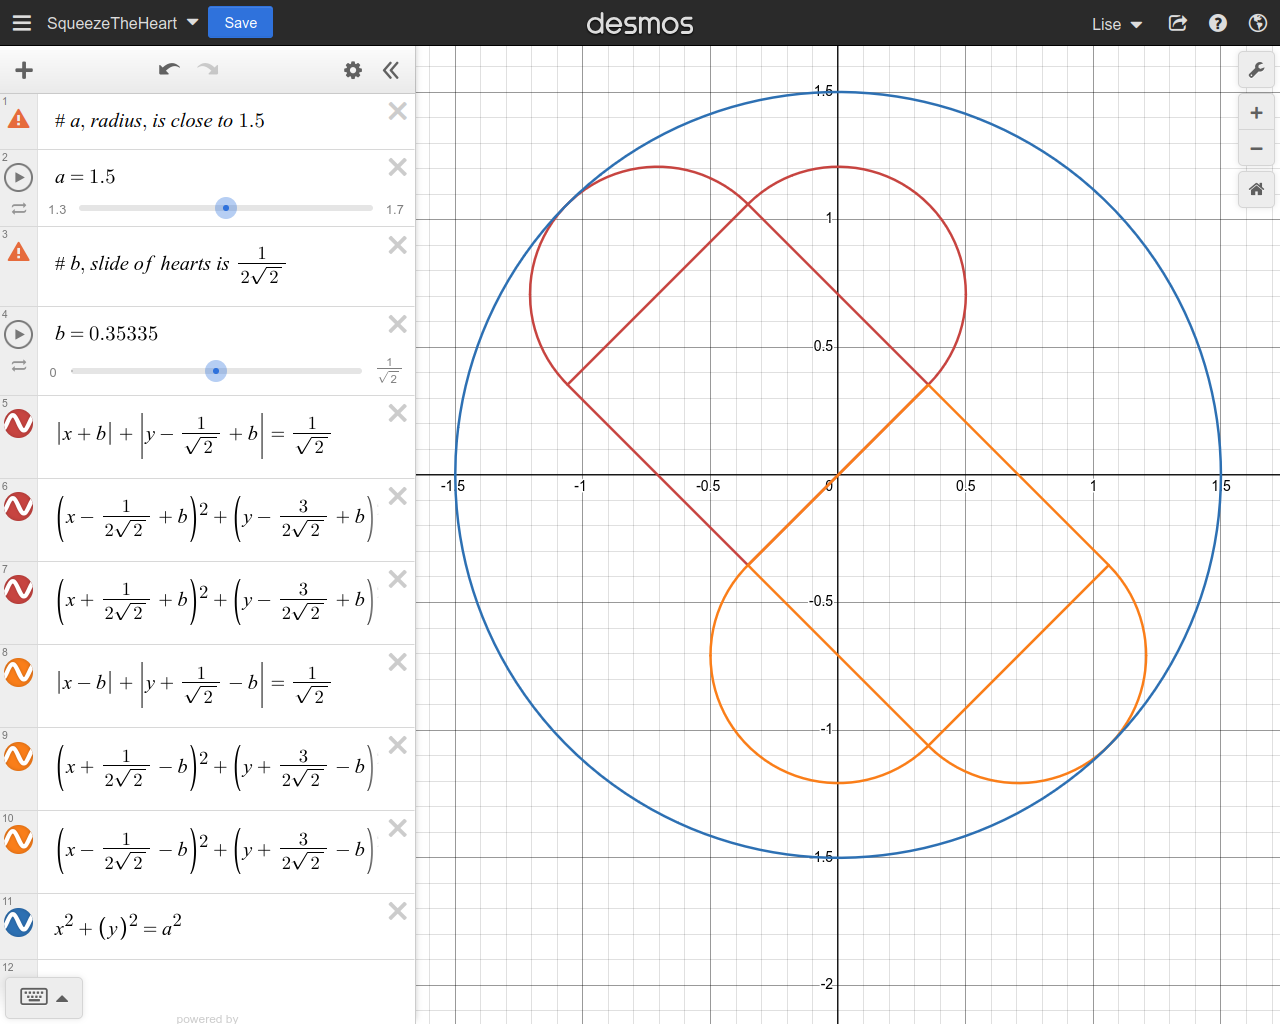This screenshot has height=1024, width=1280.
Task: Open the Help question mark menu
Action: [x=1218, y=23]
